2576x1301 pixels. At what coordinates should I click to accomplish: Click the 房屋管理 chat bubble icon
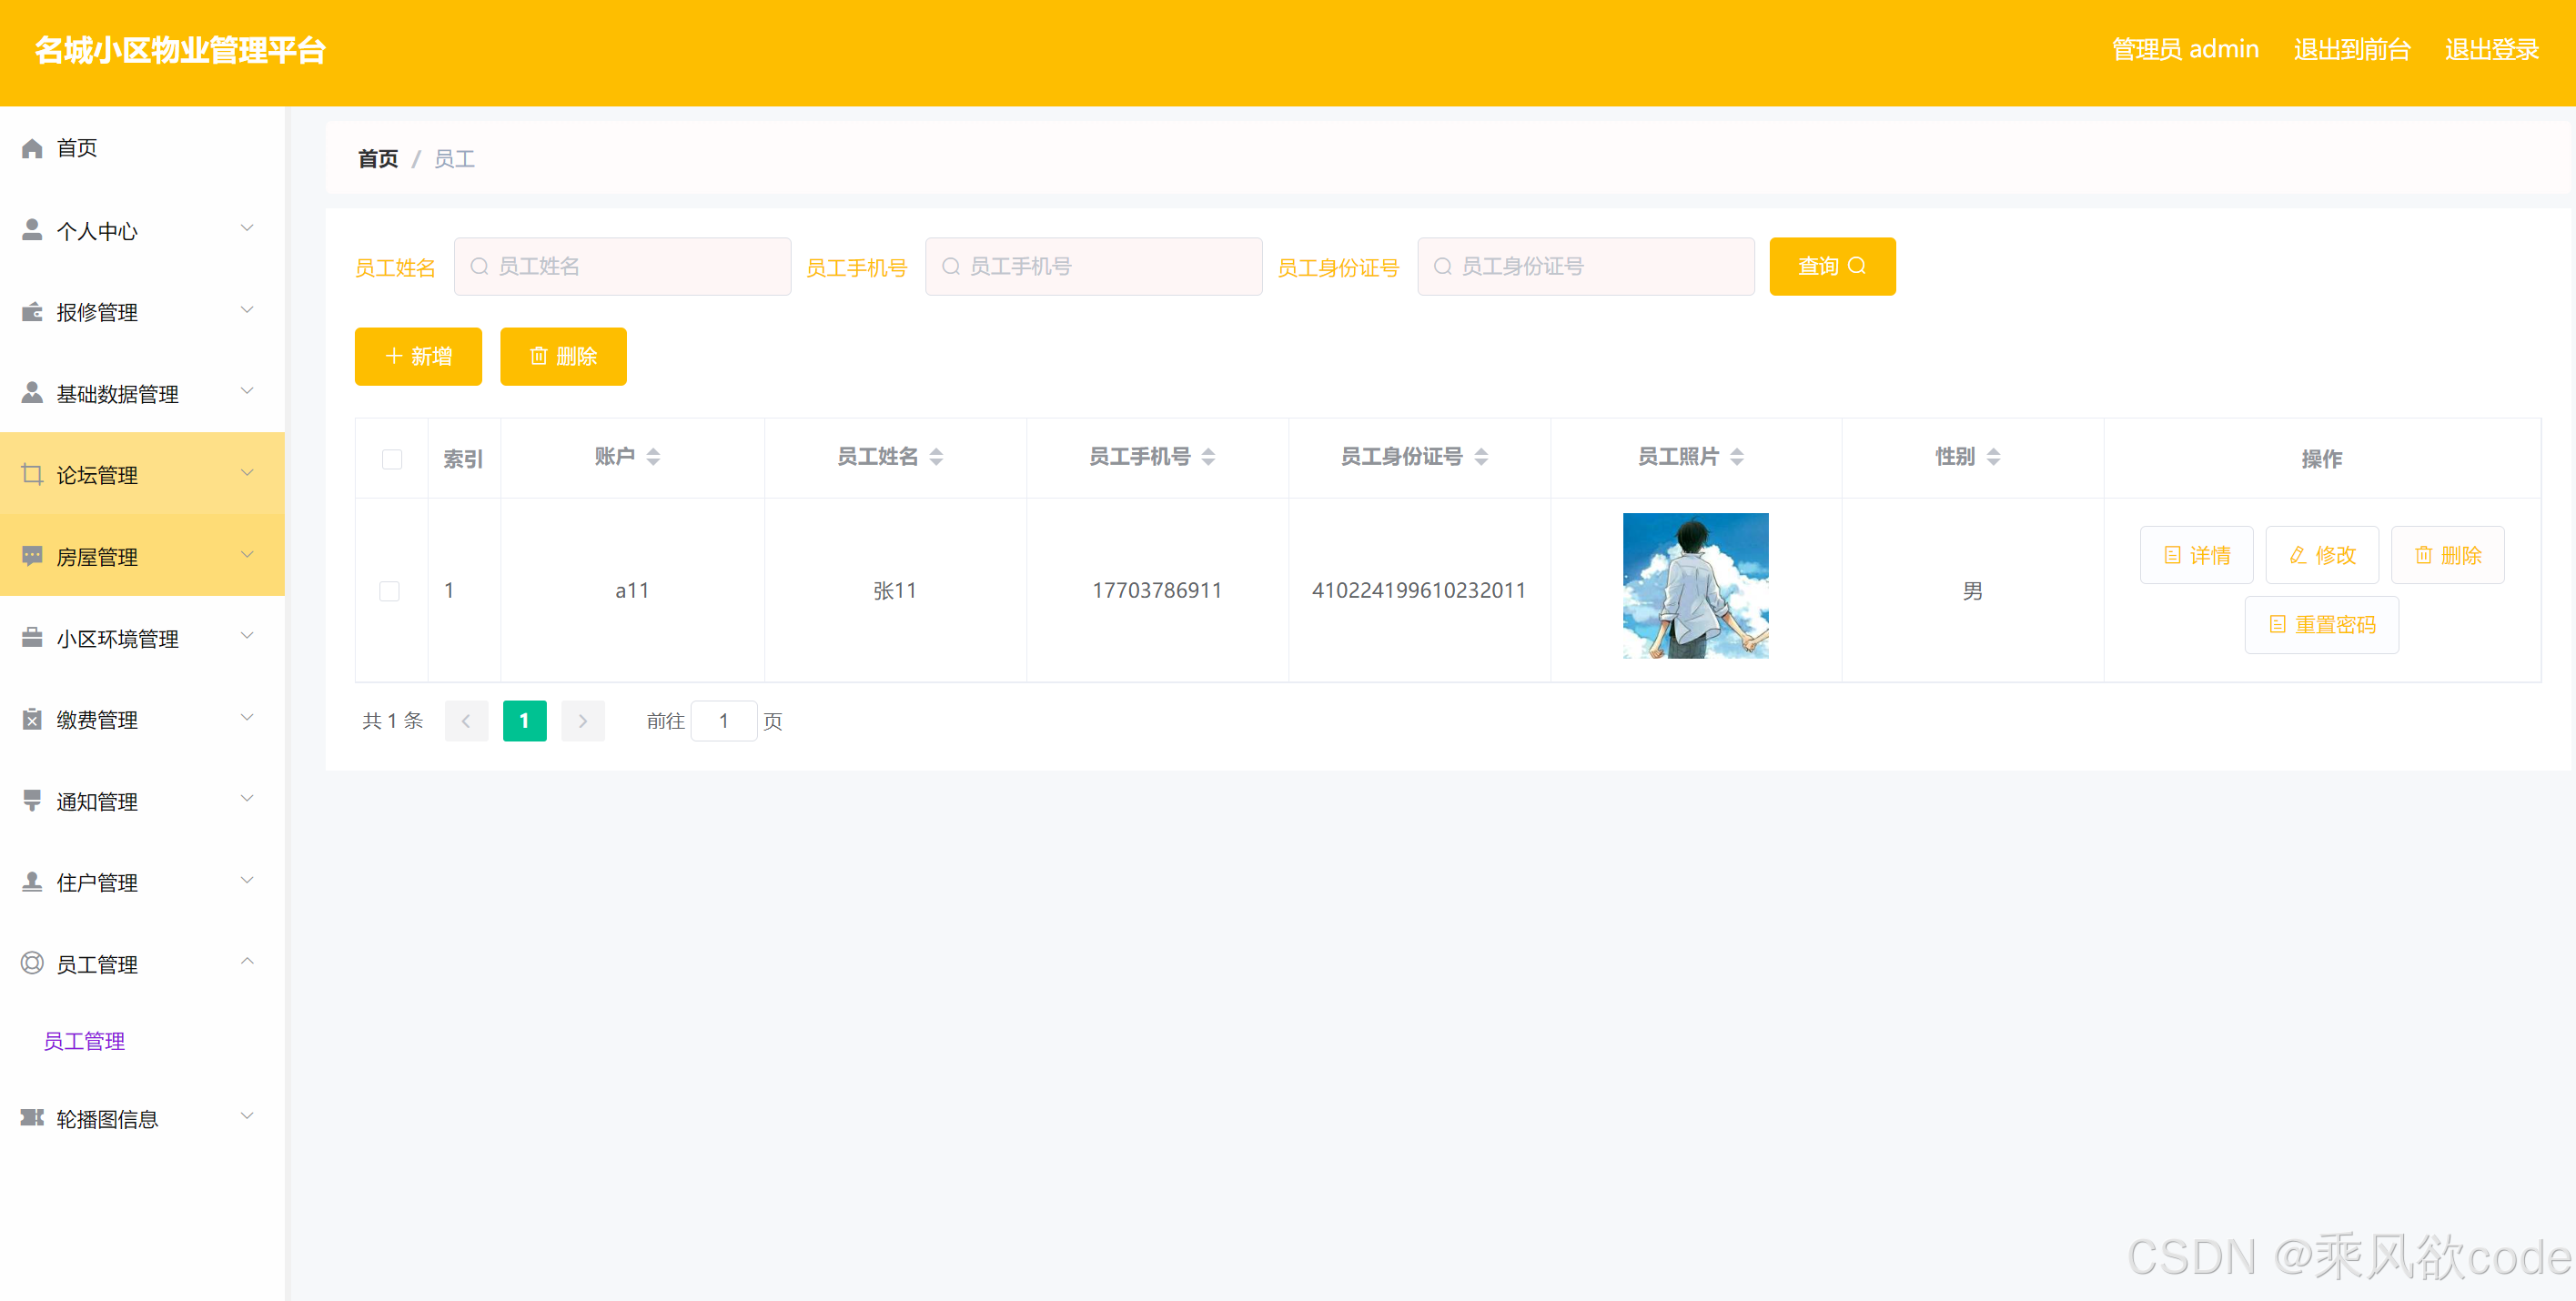pyautogui.click(x=32, y=556)
